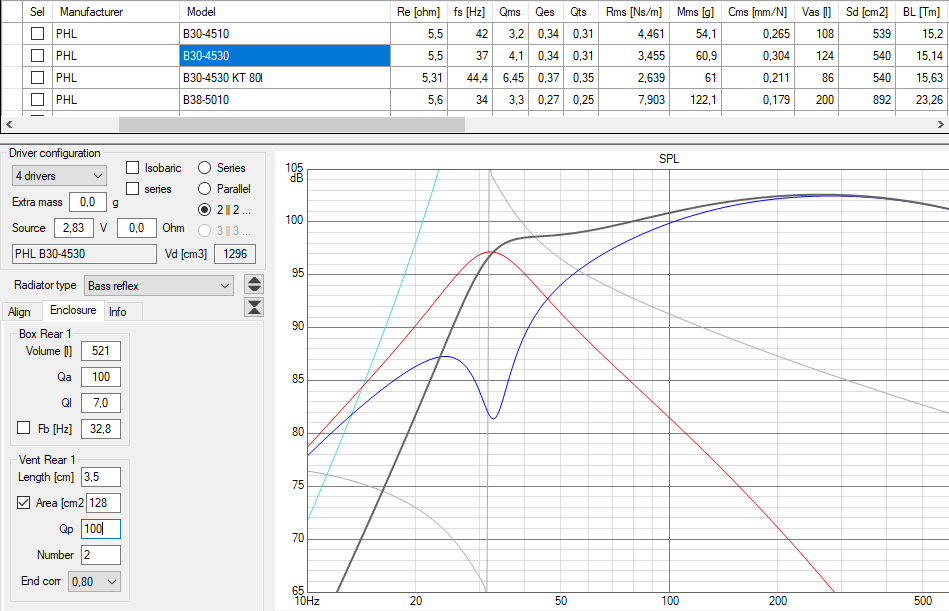The width and height of the screenshot is (949, 611).
Task: Enable the Isobaric checkbox
Action: (x=133, y=168)
